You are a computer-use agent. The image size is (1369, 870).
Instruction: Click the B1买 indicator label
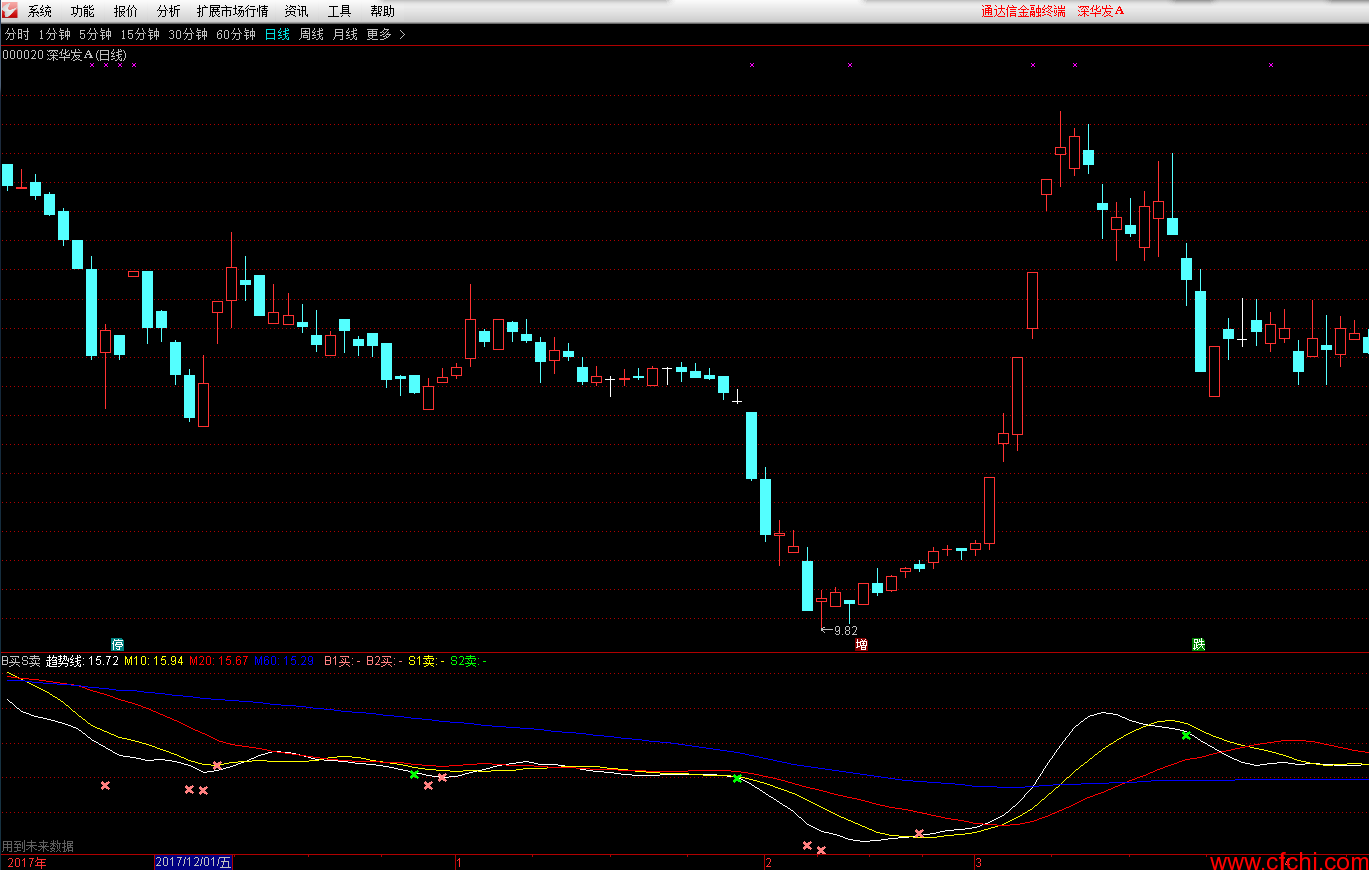coord(343,661)
